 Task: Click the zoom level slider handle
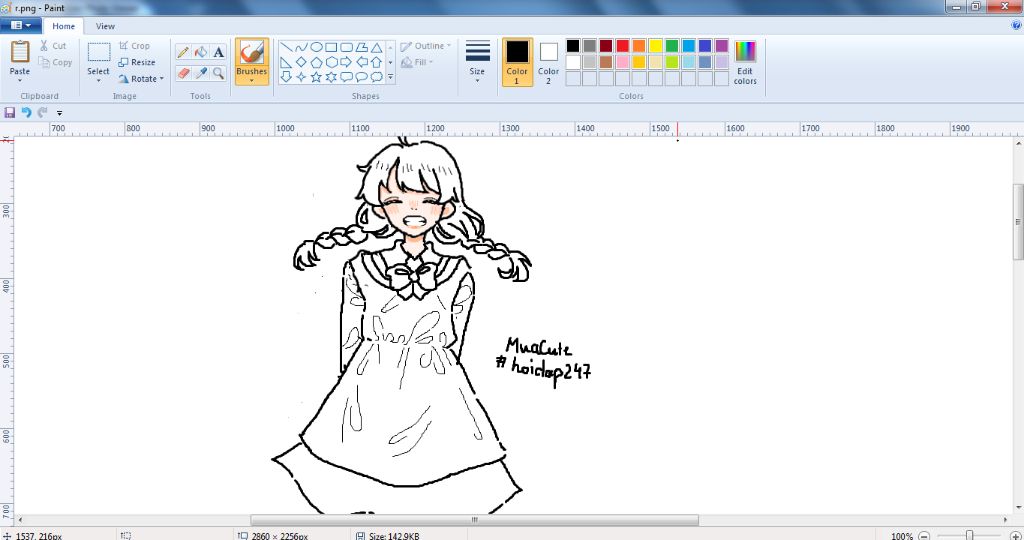coord(970,536)
